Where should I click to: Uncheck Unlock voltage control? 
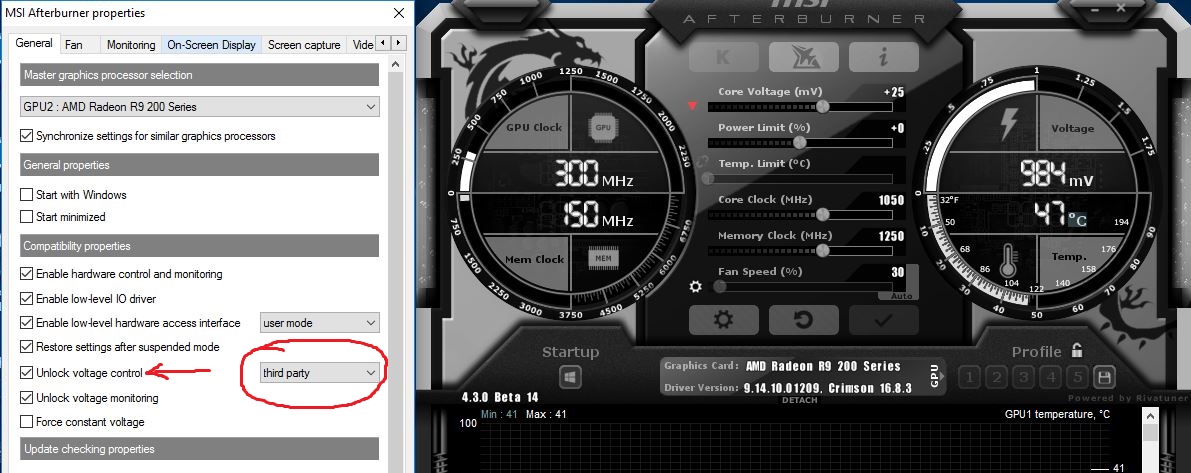click(x=27, y=373)
